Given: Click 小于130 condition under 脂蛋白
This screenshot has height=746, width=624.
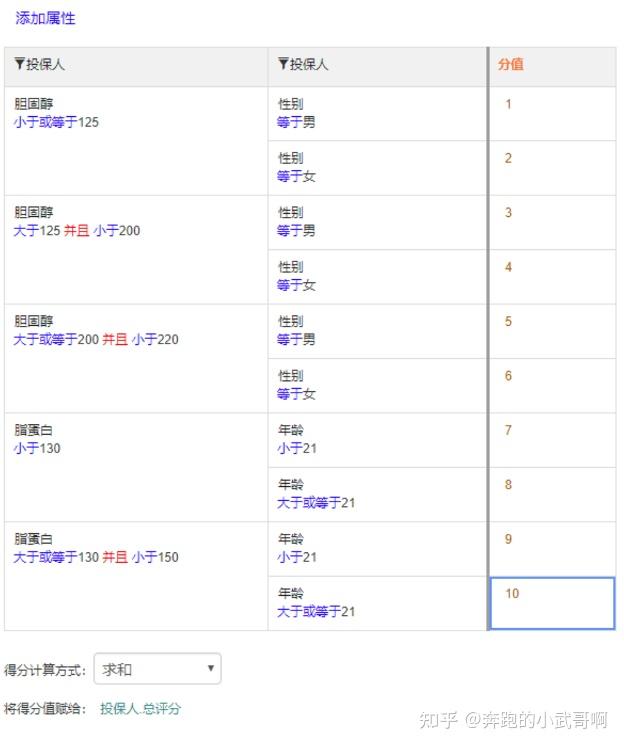Looking at the screenshot, I should pyautogui.click(x=37, y=449).
